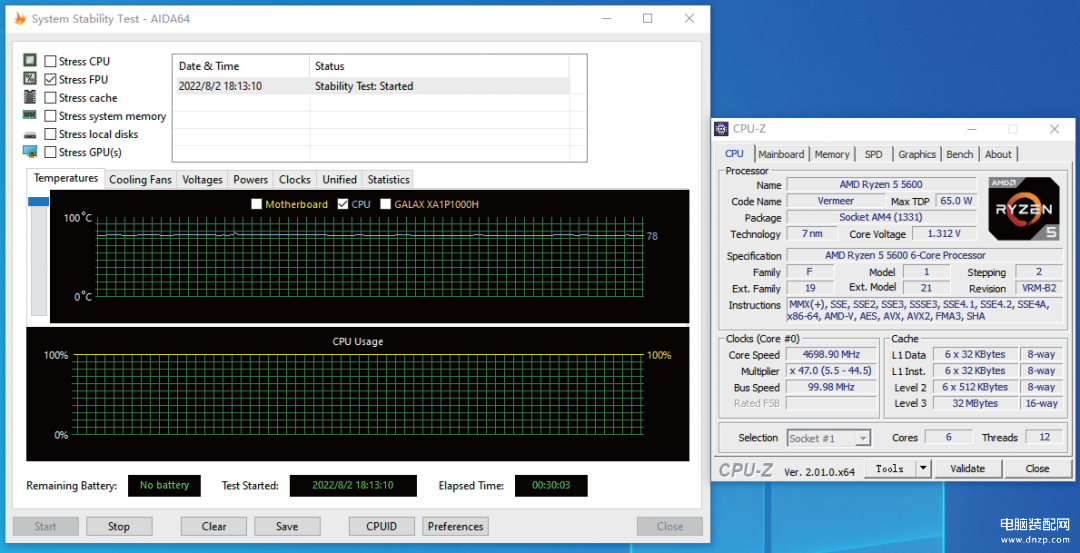Click the RAM module icon beside Stress system memory
This screenshot has height=553, width=1080.
coord(30,115)
